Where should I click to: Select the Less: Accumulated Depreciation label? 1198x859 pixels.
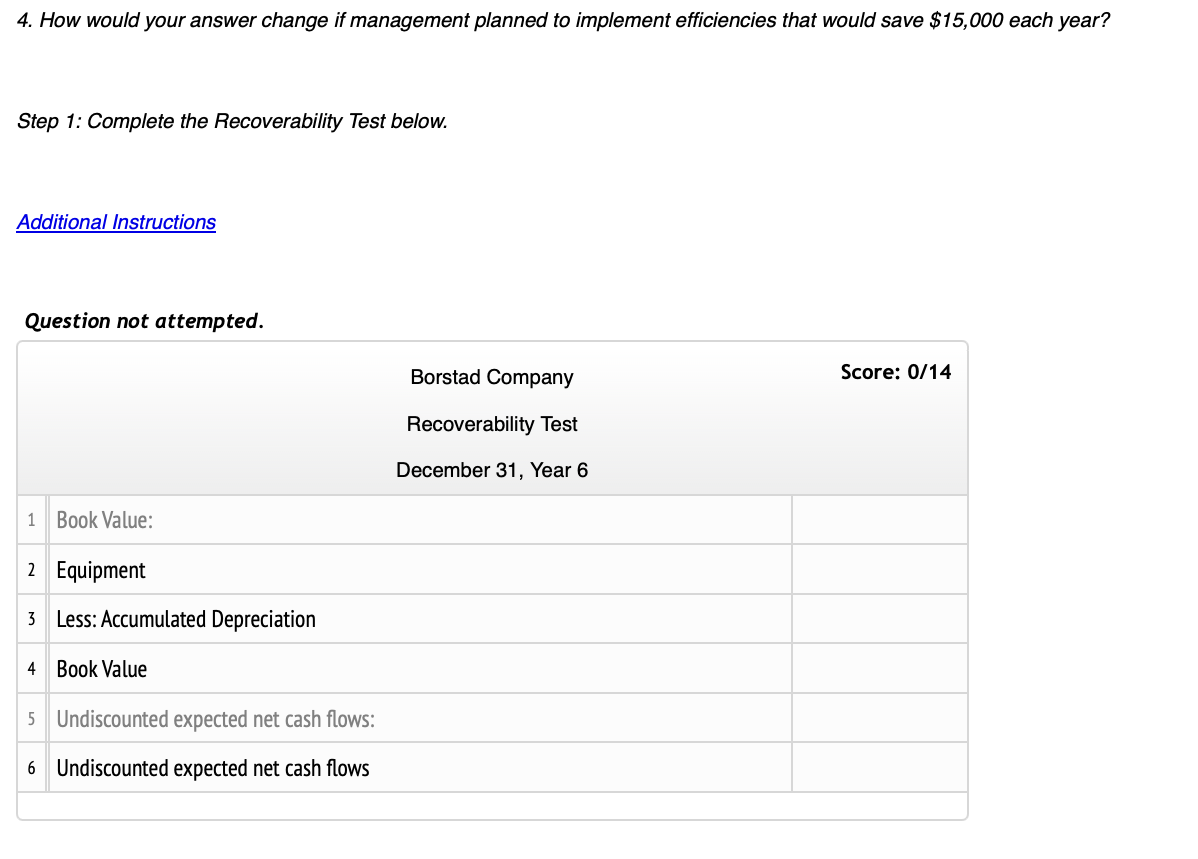point(186,618)
